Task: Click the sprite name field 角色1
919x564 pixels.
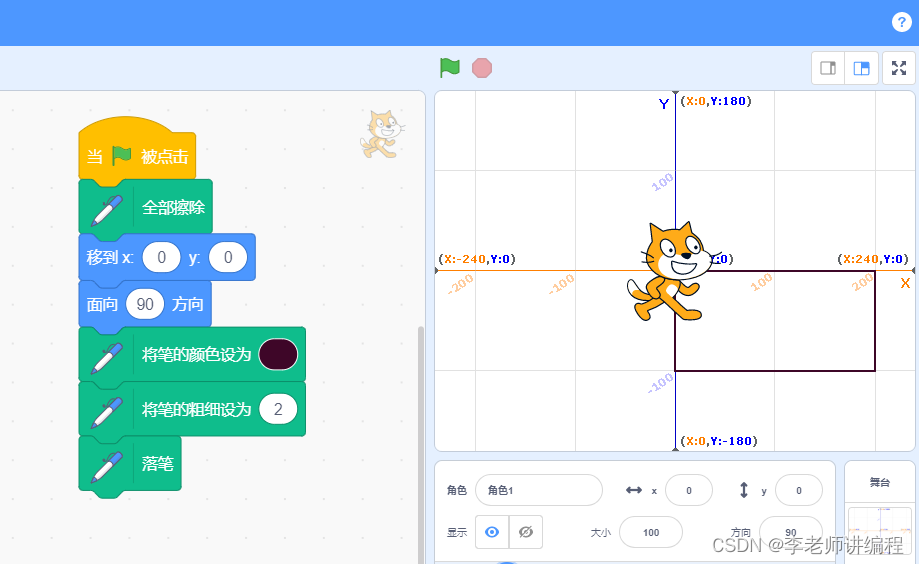Action: pyautogui.click(x=539, y=490)
